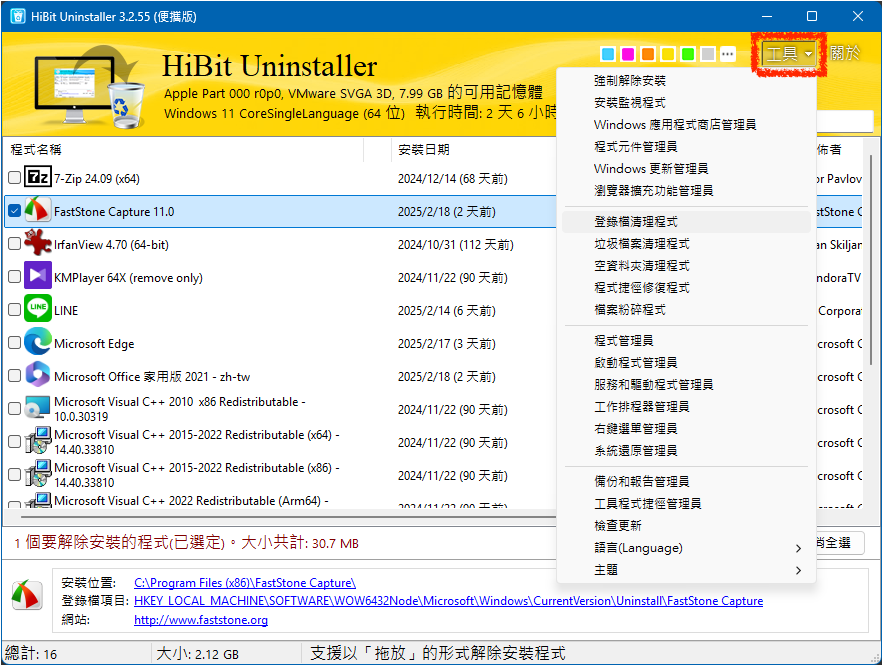This screenshot has height=666, width=883.
Task: Click the IrfanView red icon
Action: click(x=38, y=244)
